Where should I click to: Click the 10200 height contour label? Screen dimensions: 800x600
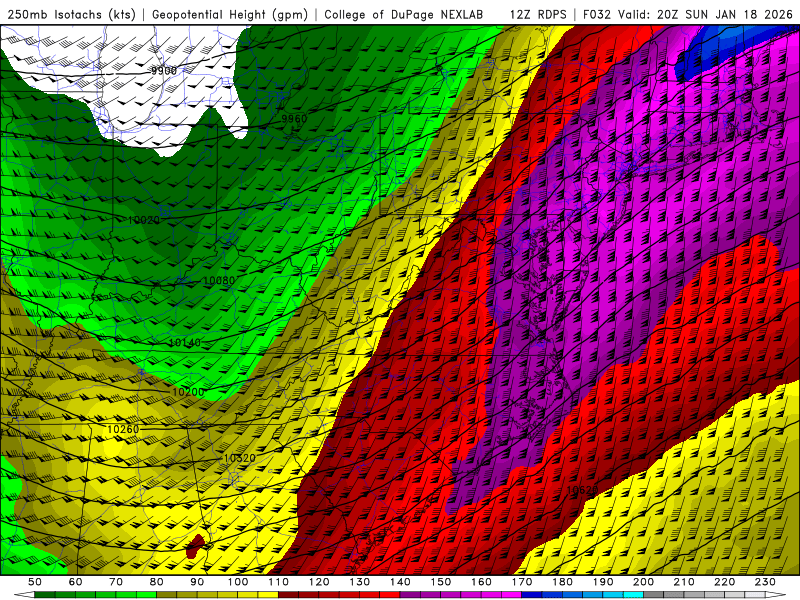[188, 392]
